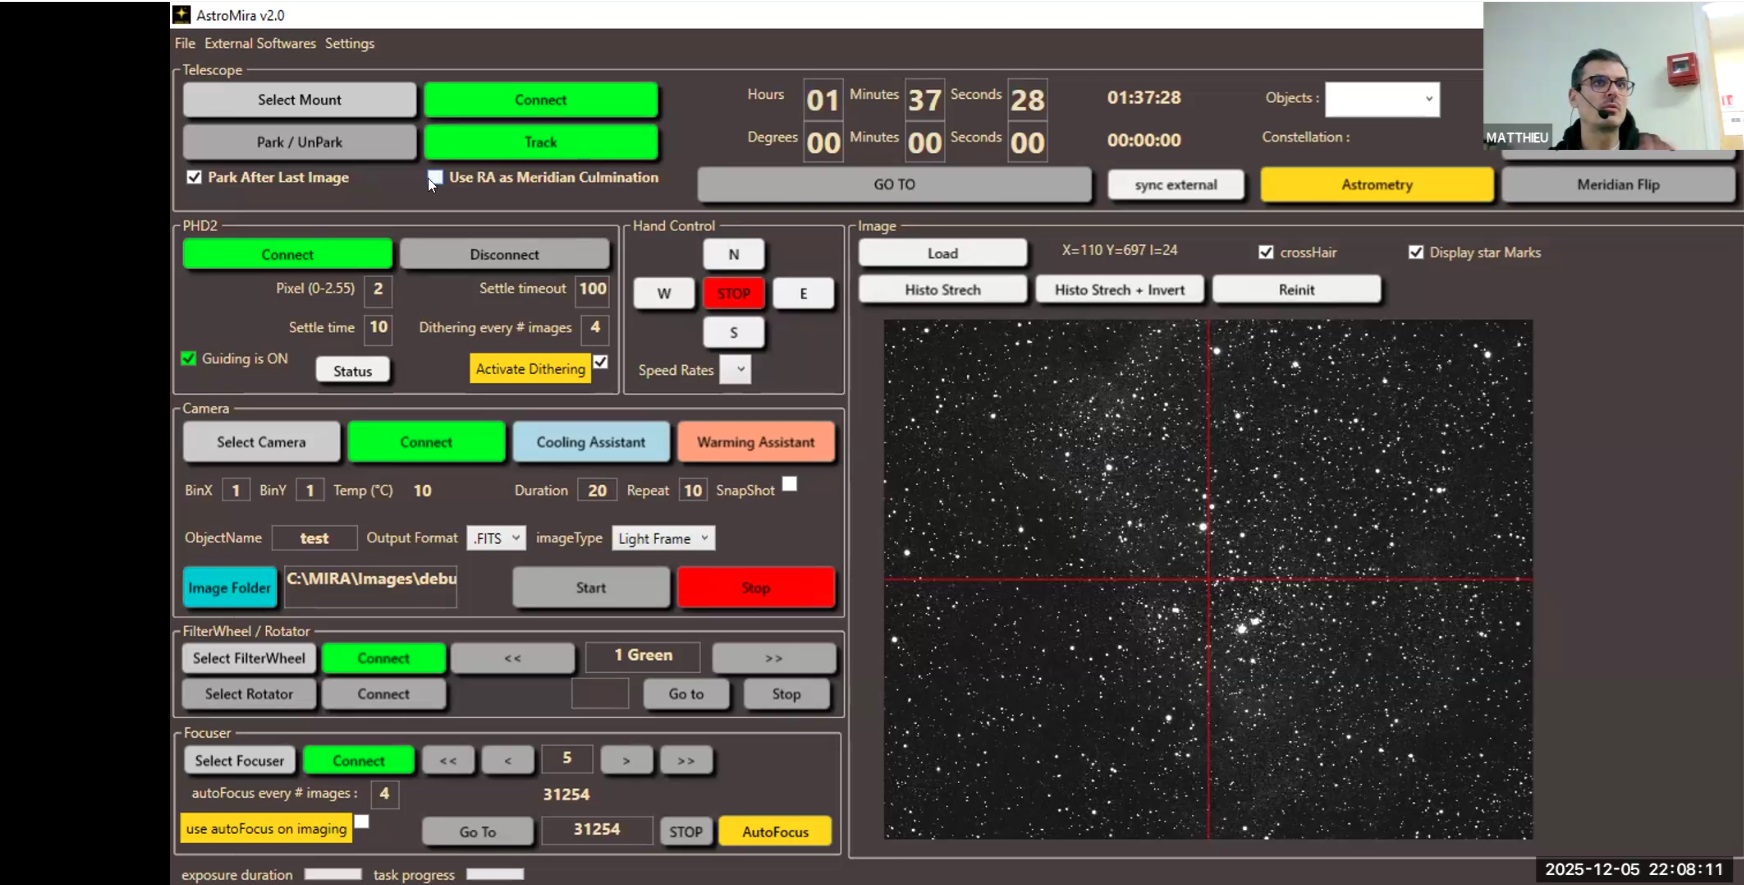Open the Output Format .FITS dropdown
The height and width of the screenshot is (885, 1744).
(496, 538)
